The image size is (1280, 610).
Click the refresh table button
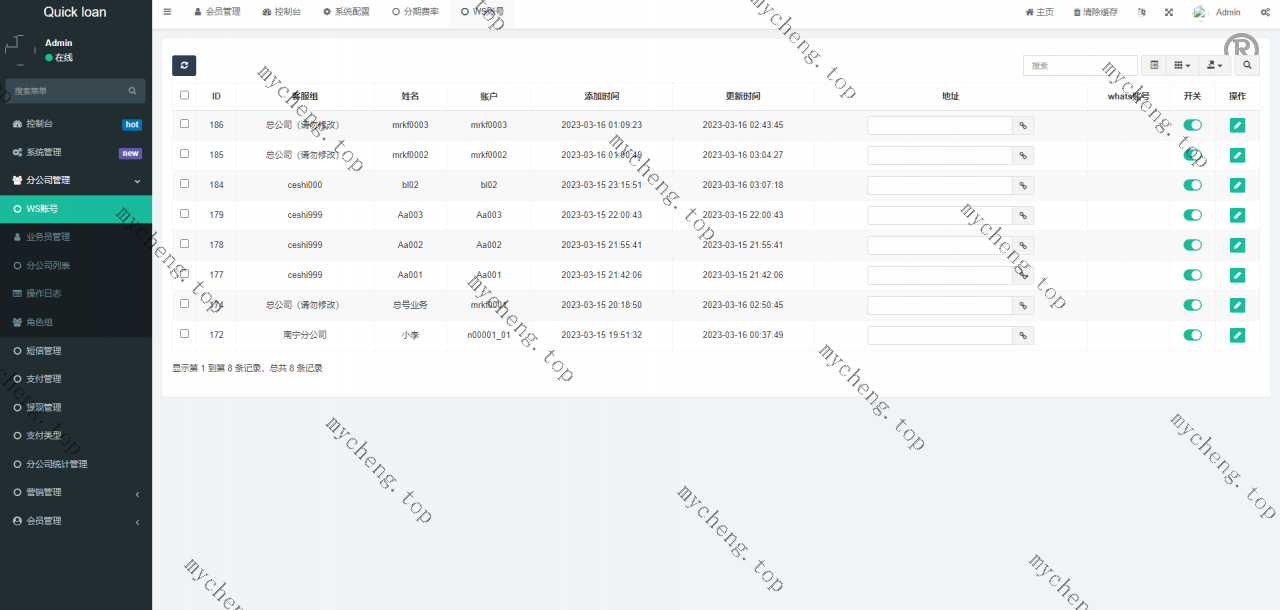click(184, 66)
